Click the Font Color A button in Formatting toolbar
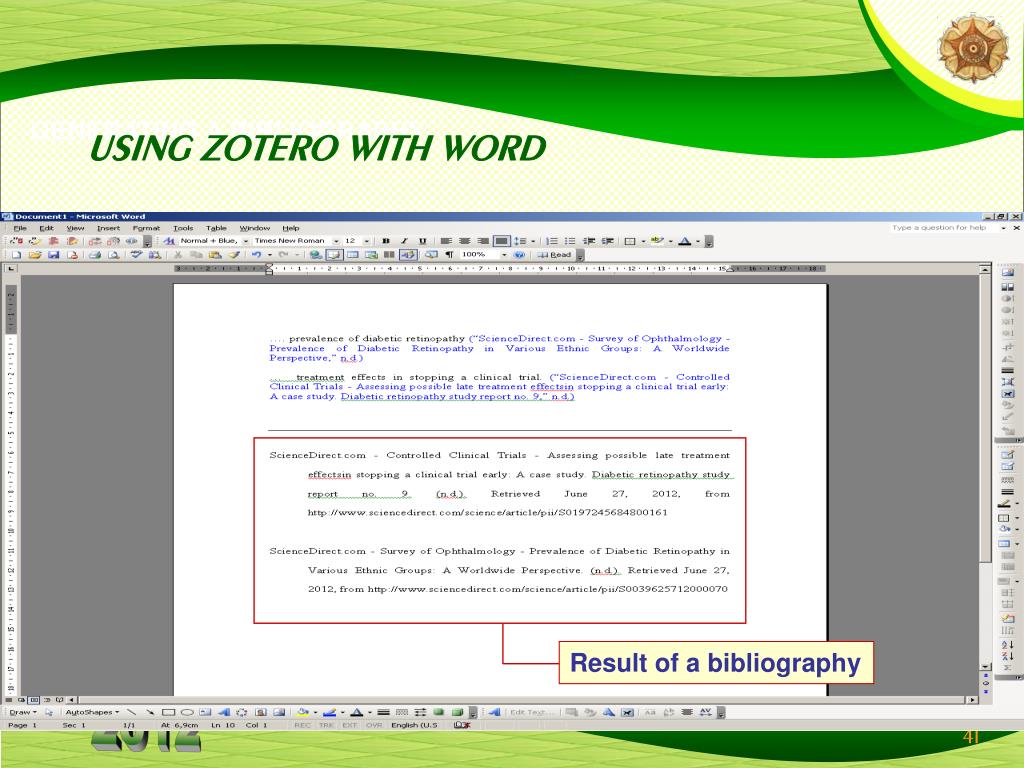 coord(684,241)
